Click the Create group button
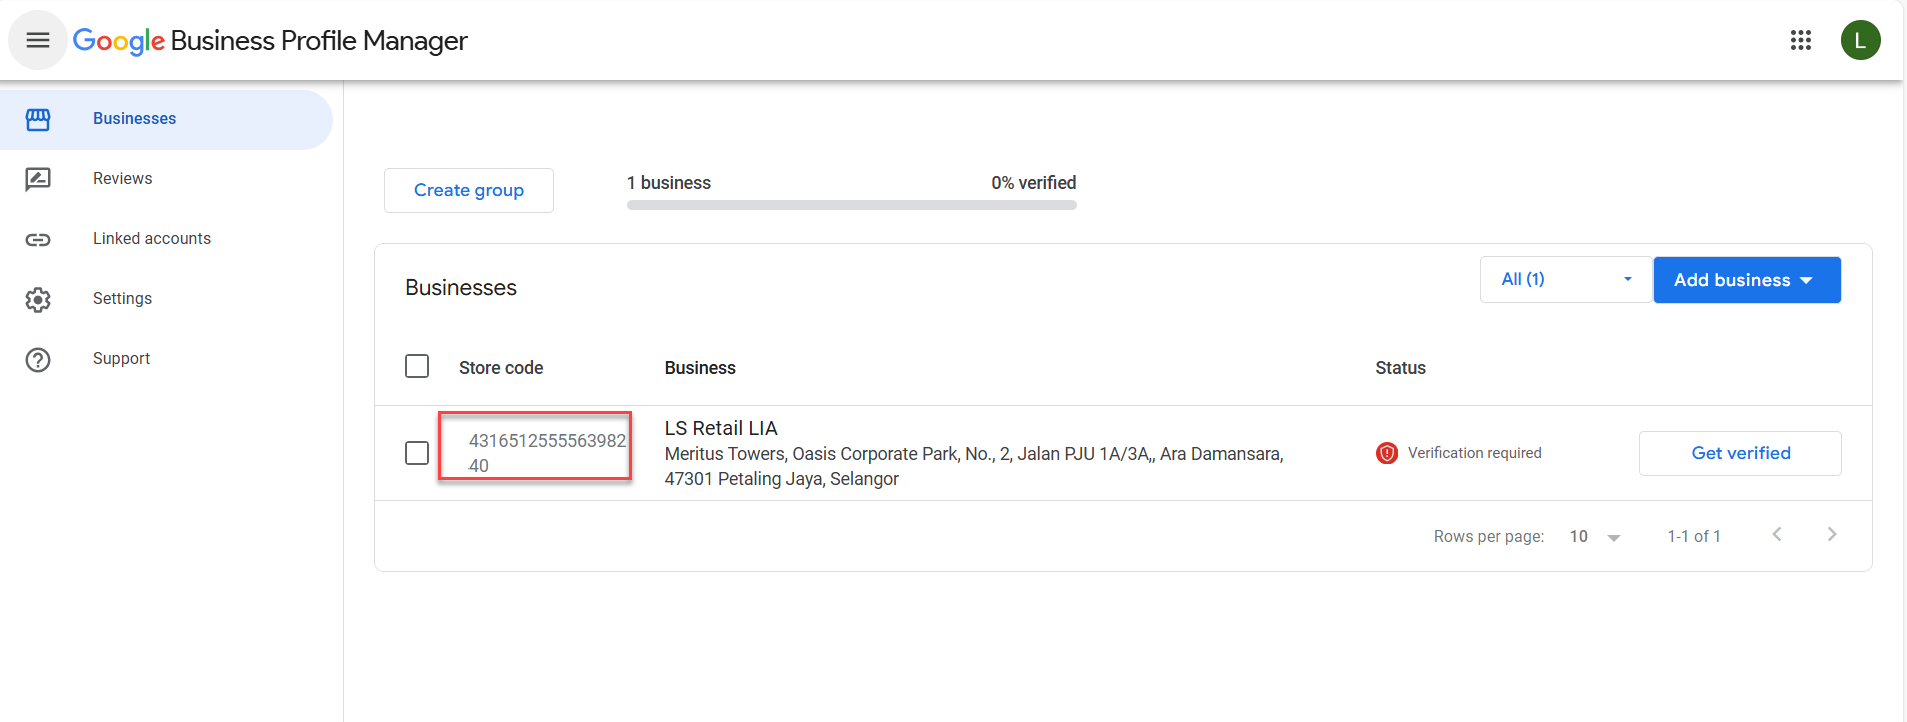The height and width of the screenshot is (722, 1907). pos(469,190)
